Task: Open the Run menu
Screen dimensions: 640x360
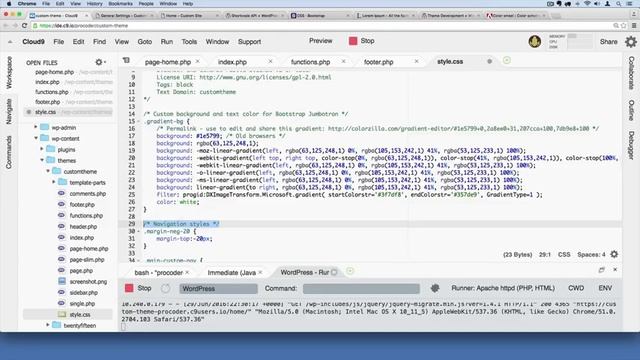Action: pos(167,42)
